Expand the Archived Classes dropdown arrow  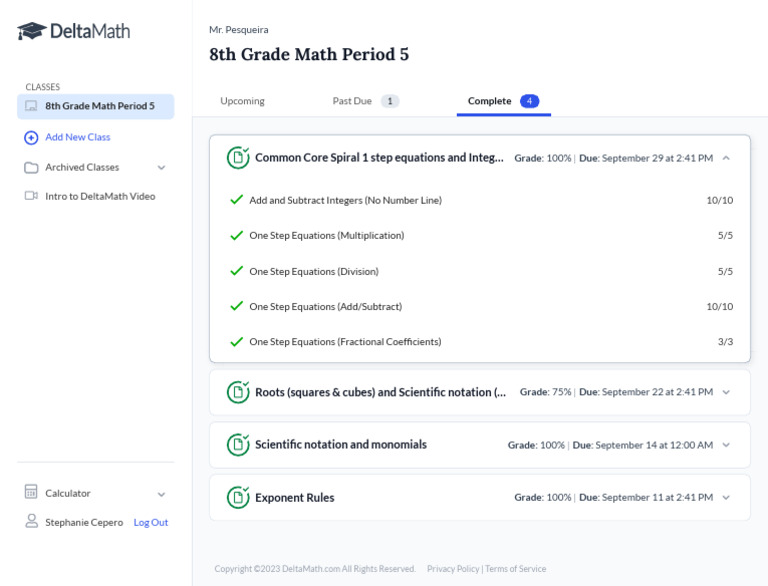pos(162,167)
